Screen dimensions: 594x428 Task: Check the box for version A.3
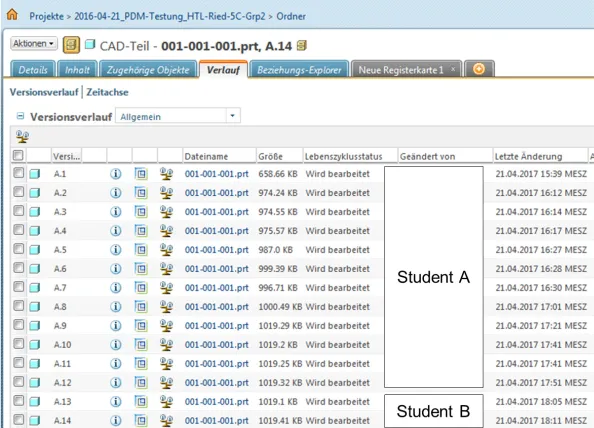click(18, 211)
